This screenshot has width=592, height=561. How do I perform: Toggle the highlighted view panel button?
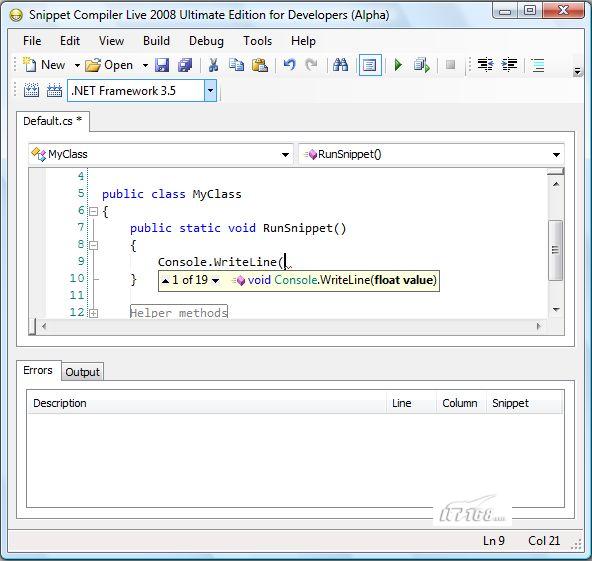point(370,65)
